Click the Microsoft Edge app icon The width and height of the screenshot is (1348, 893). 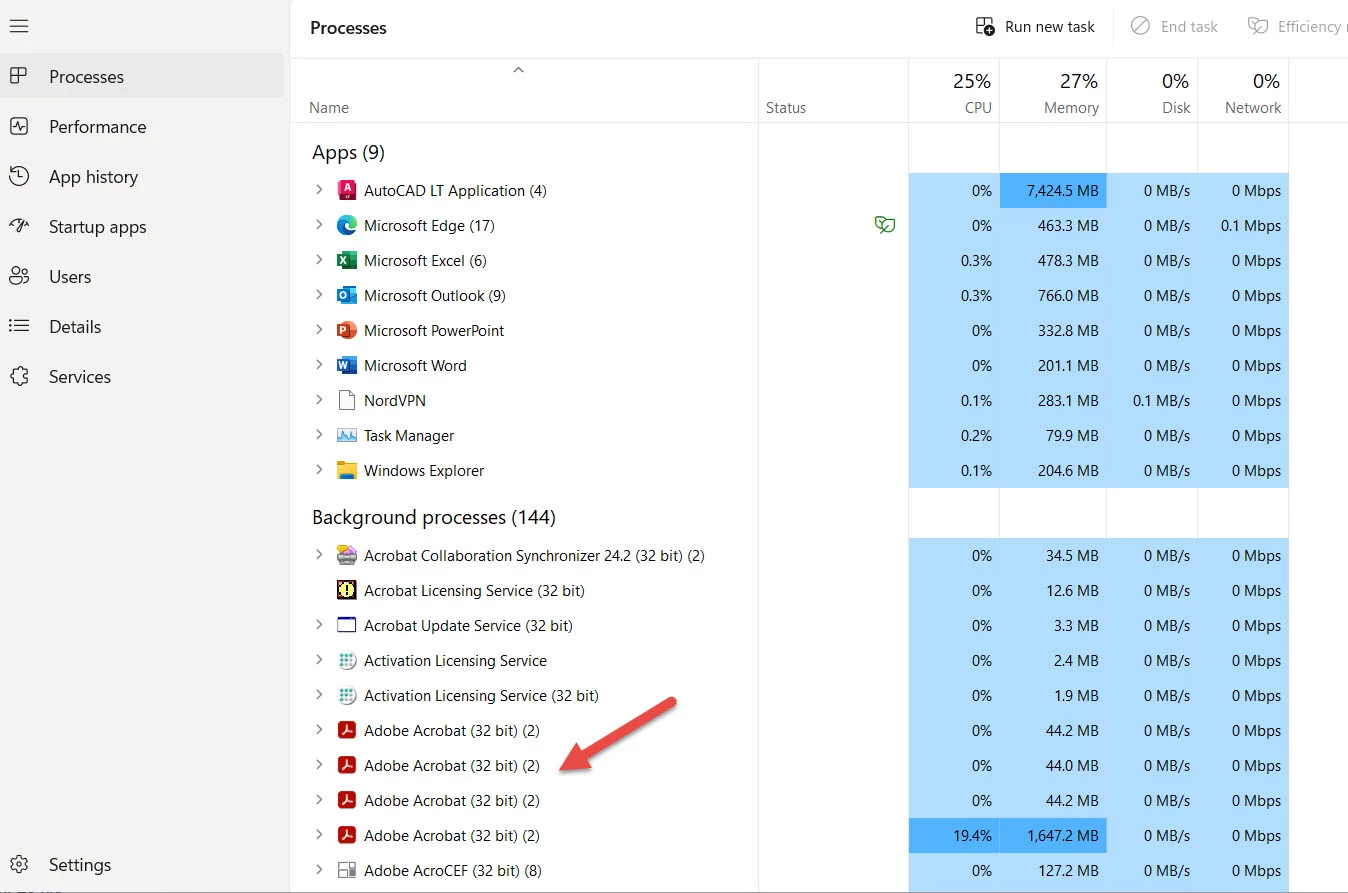click(x=347, y=225)
